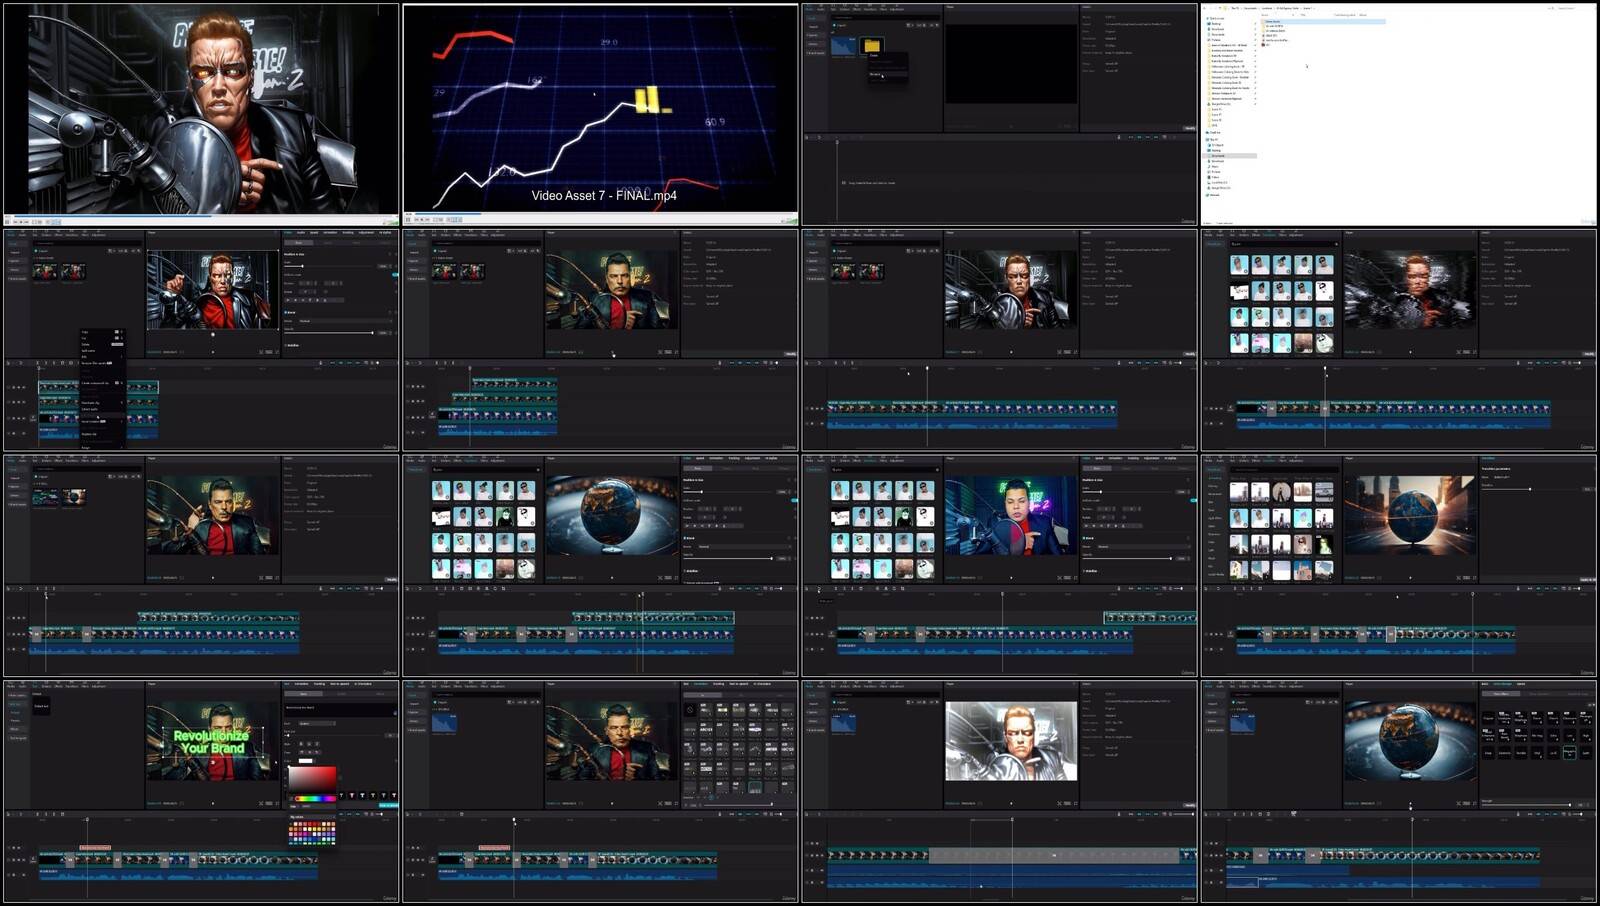Toggle fullscreen in the Revolutionize frame's player
The width and height of the screenshot is (1600, 906).
click(x=276, y=802)
